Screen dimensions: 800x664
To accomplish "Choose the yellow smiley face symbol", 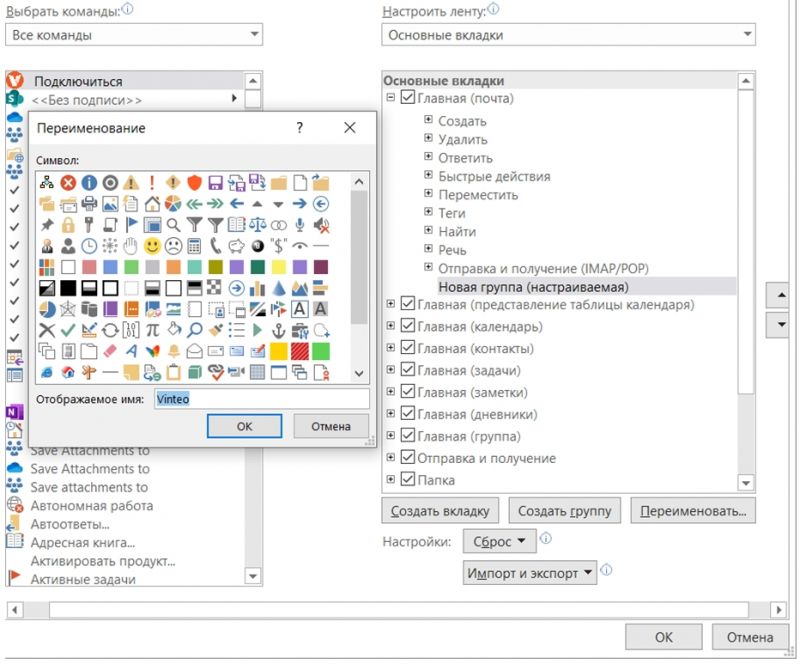I will [152, 246].
